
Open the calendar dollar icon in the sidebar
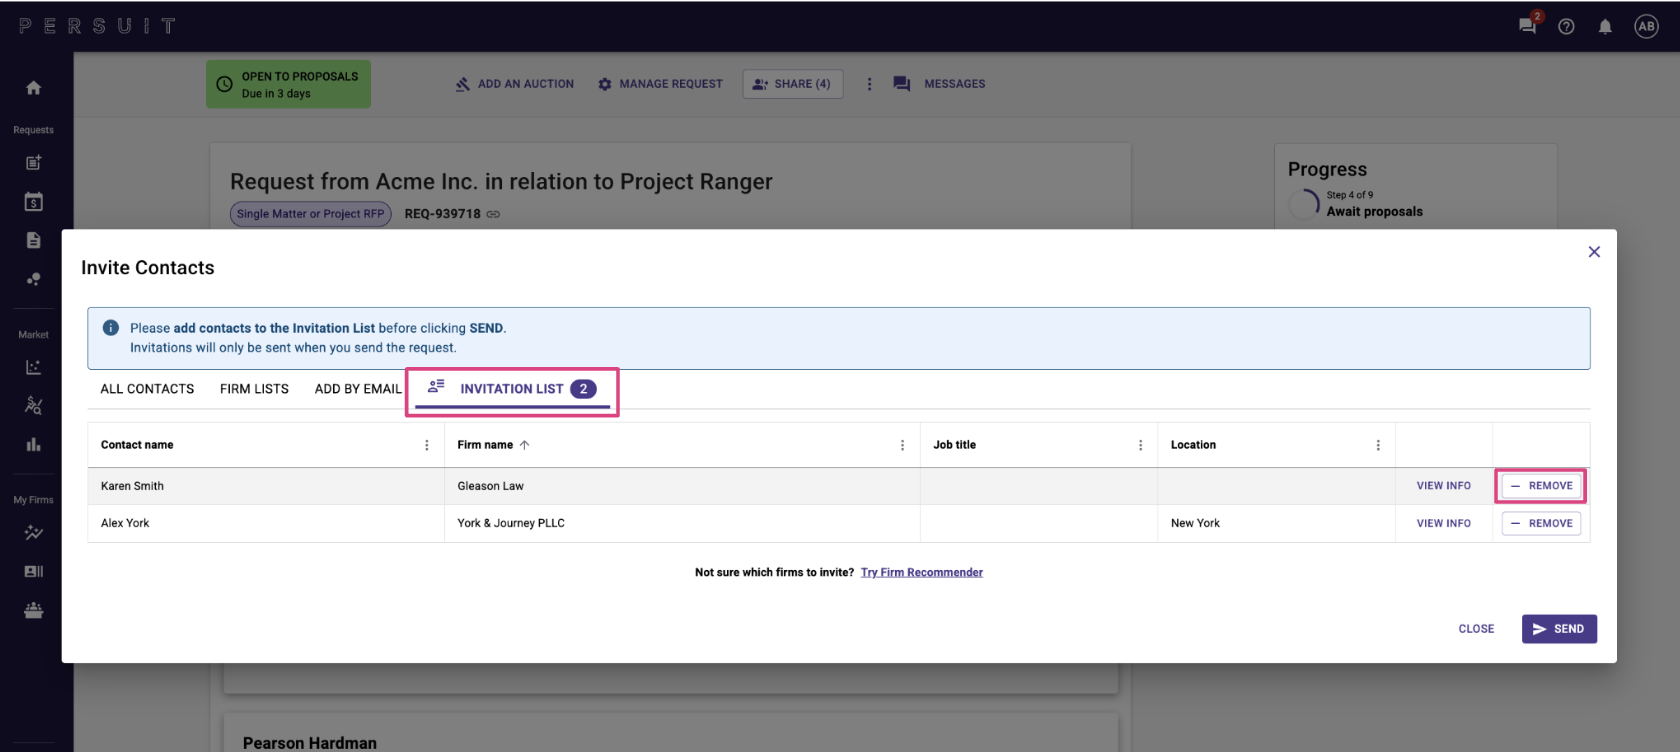(33, 202)
